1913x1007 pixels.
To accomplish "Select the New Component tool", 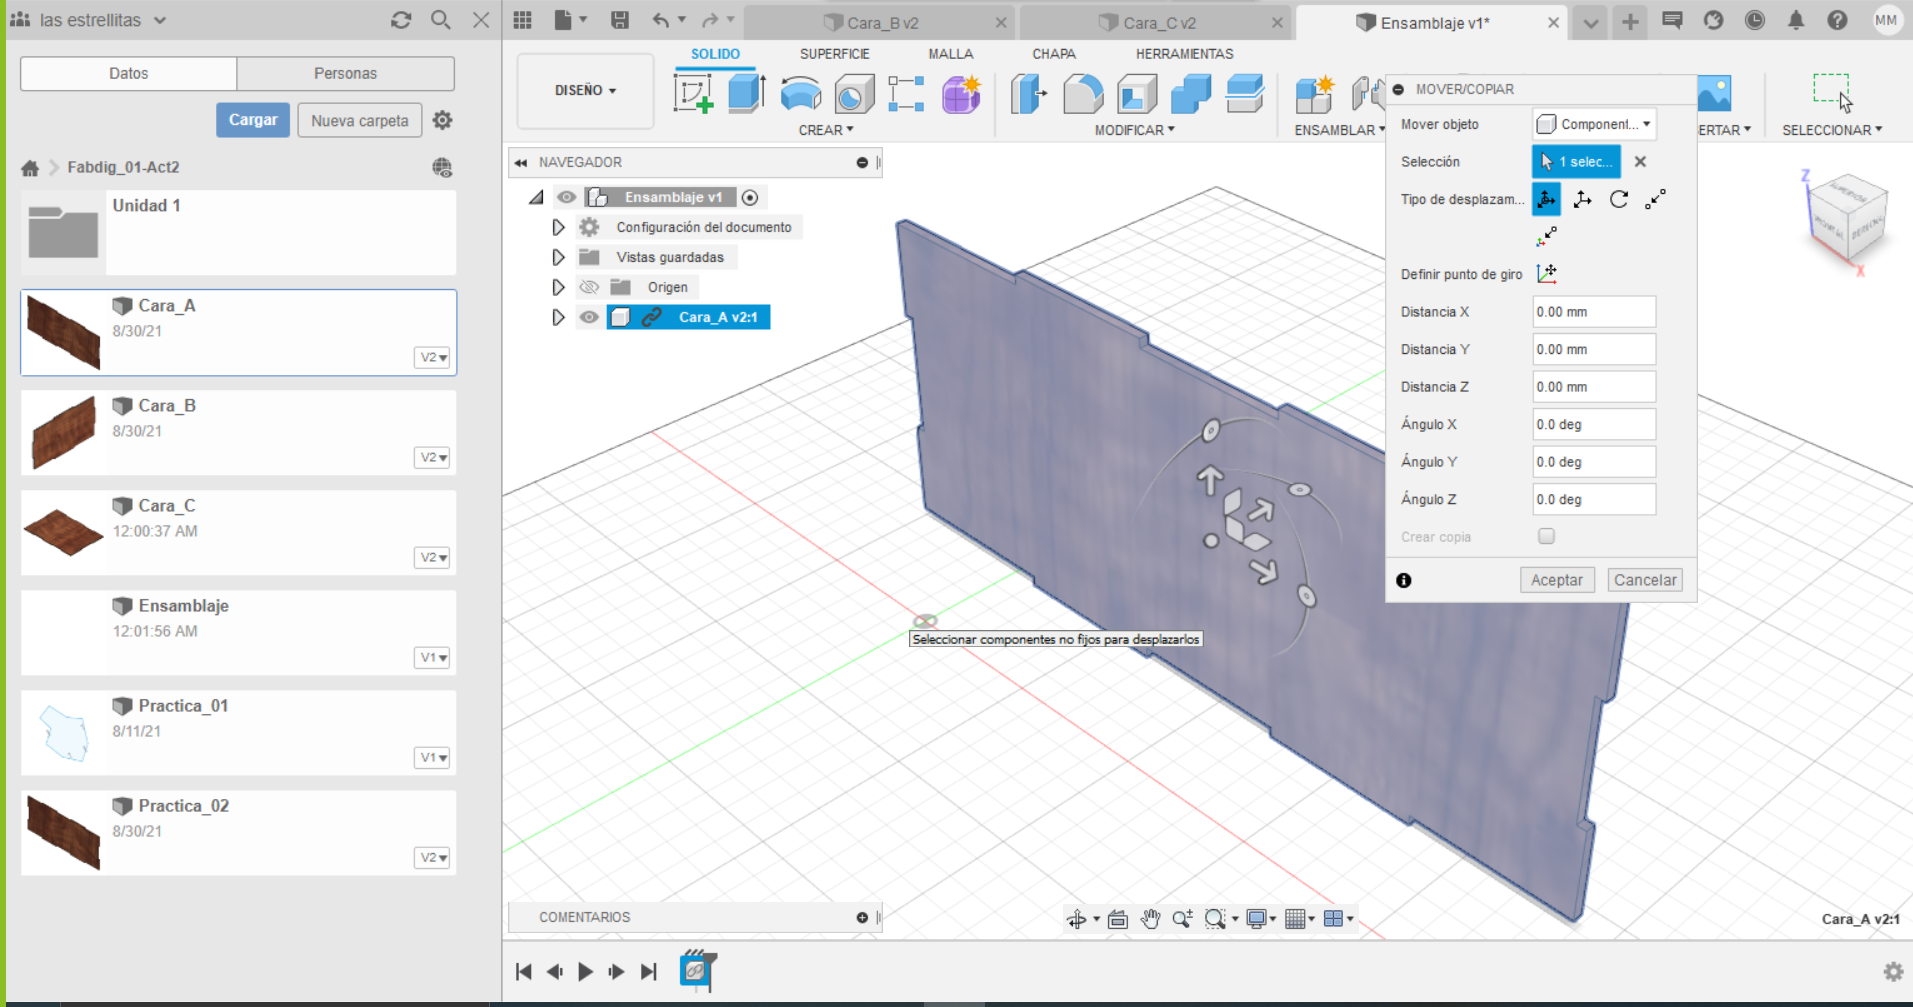I will [1314, 94].
